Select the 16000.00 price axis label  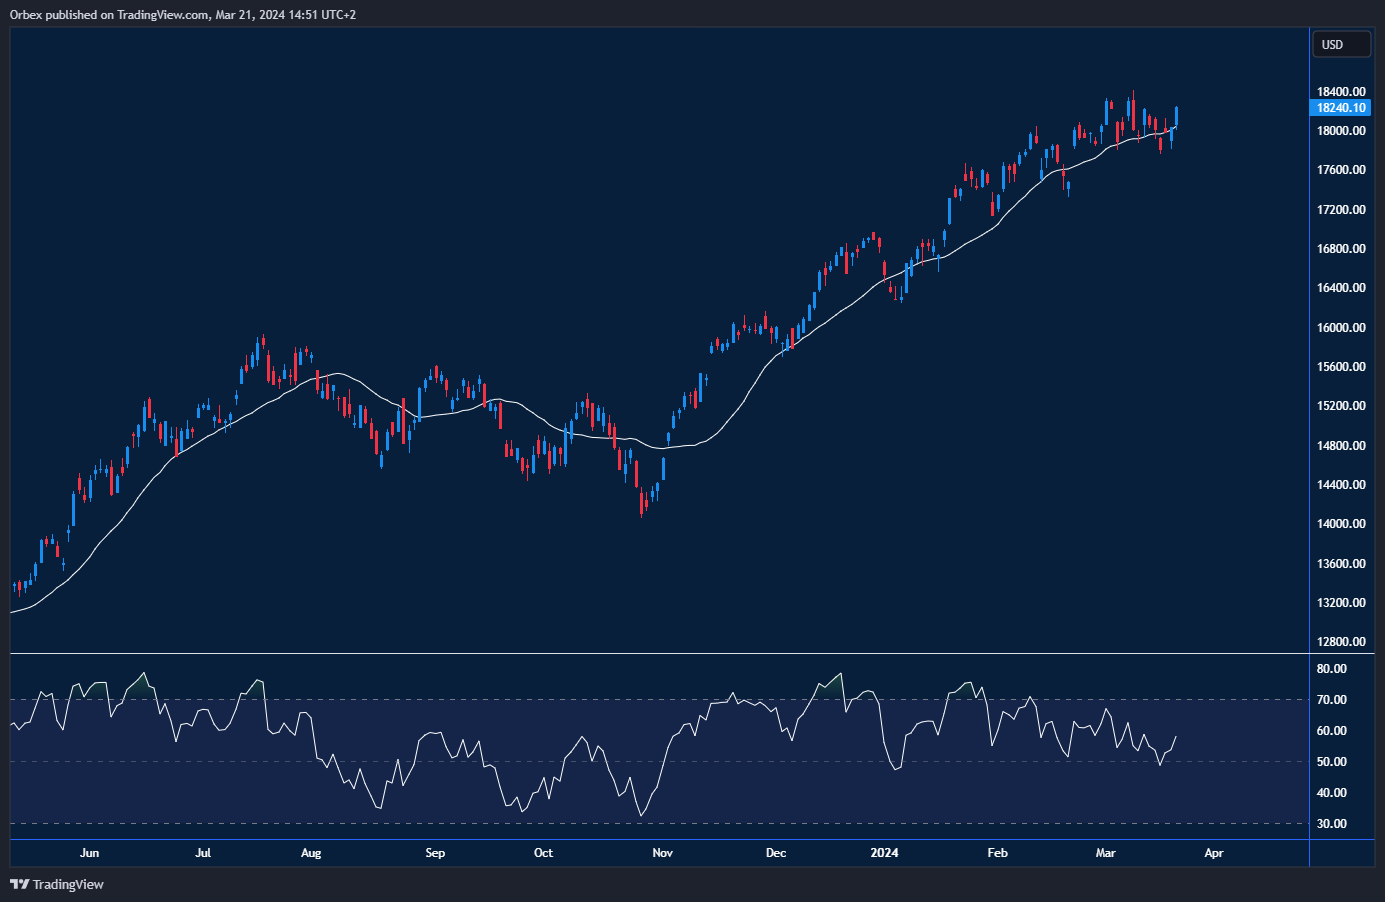pyautogui.click(x=1340, y=327)
